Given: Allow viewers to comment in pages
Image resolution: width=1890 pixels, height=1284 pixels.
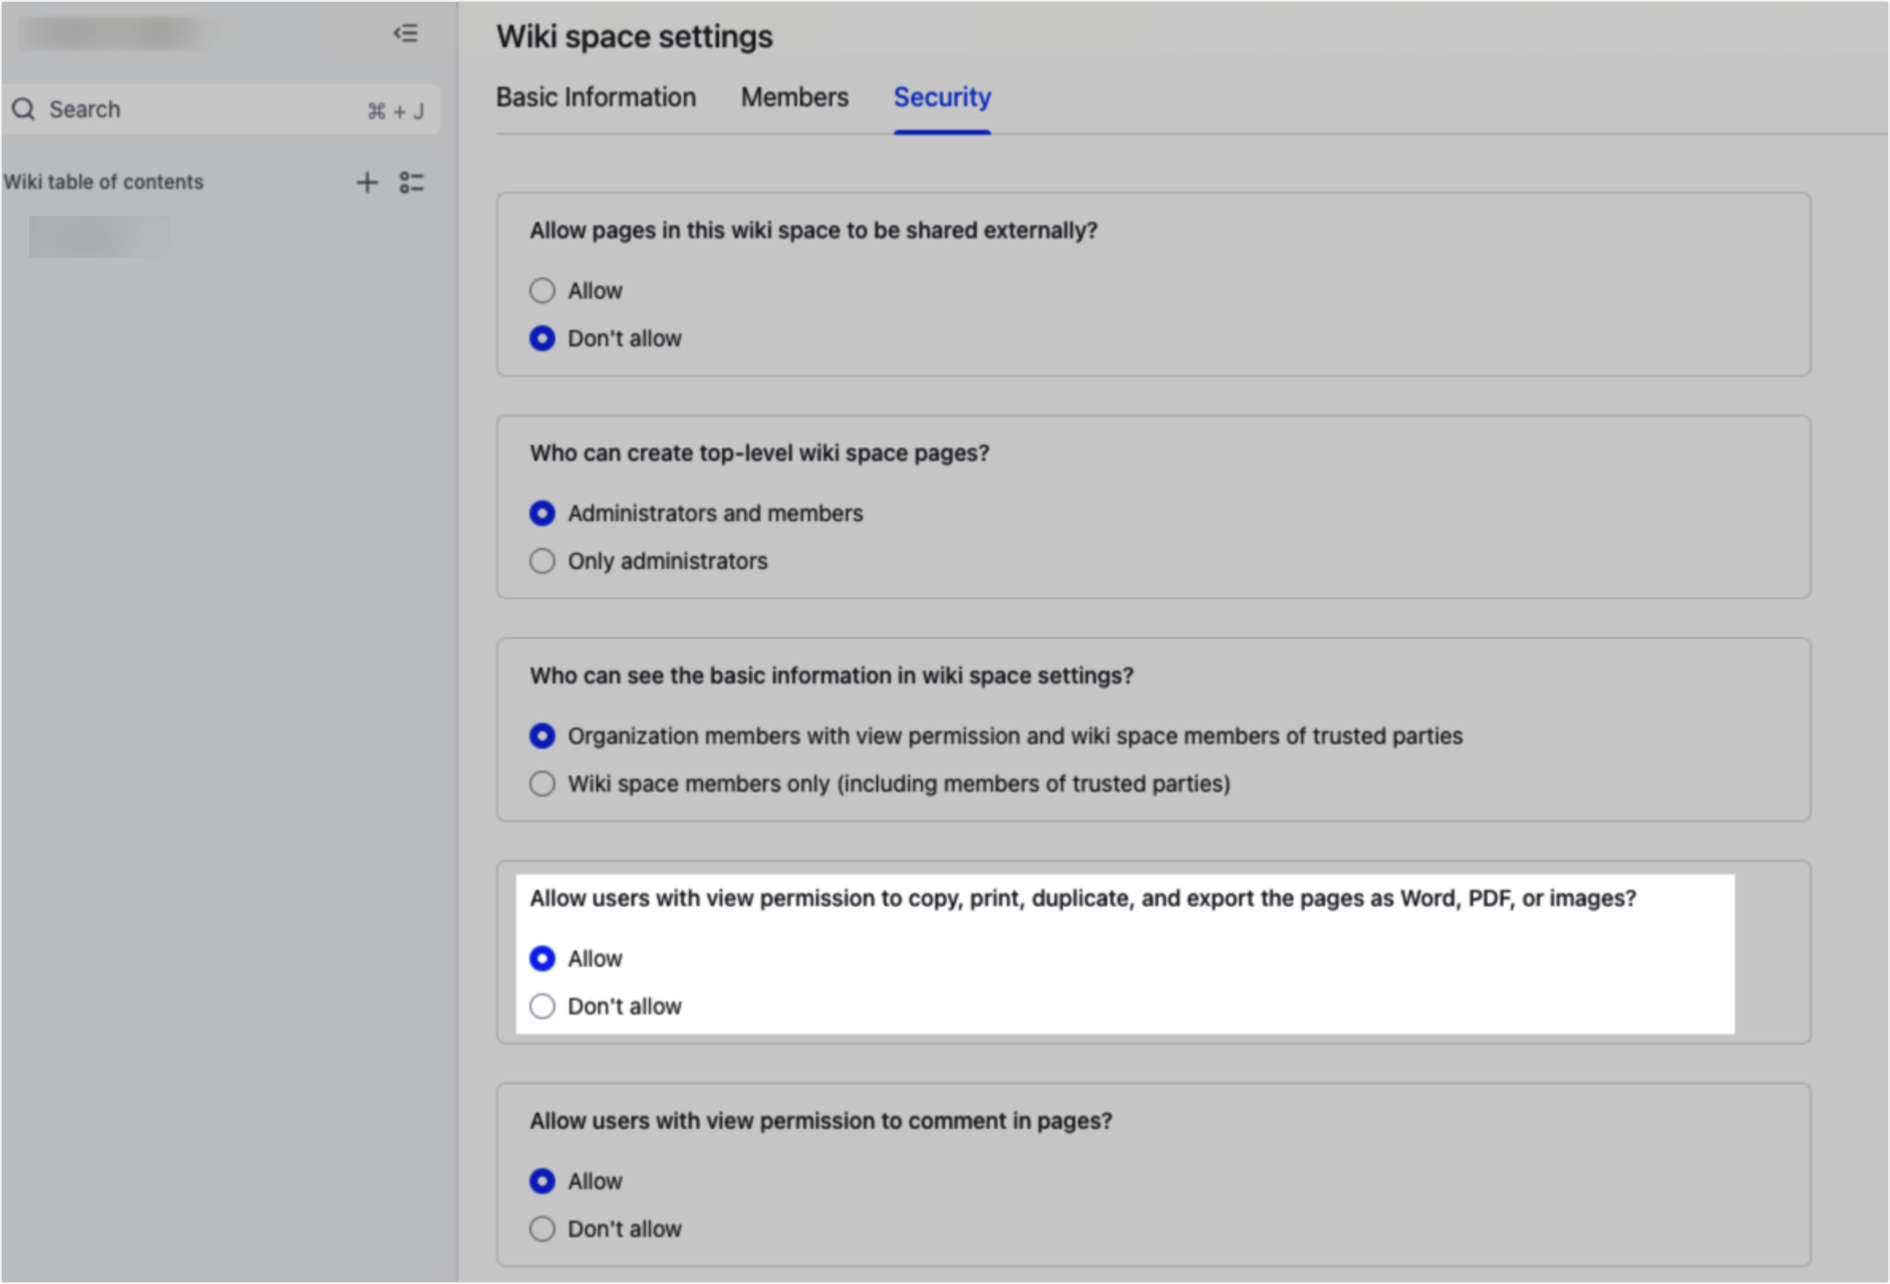Looking at the screenshot, I should click(x=542, y=1181).
